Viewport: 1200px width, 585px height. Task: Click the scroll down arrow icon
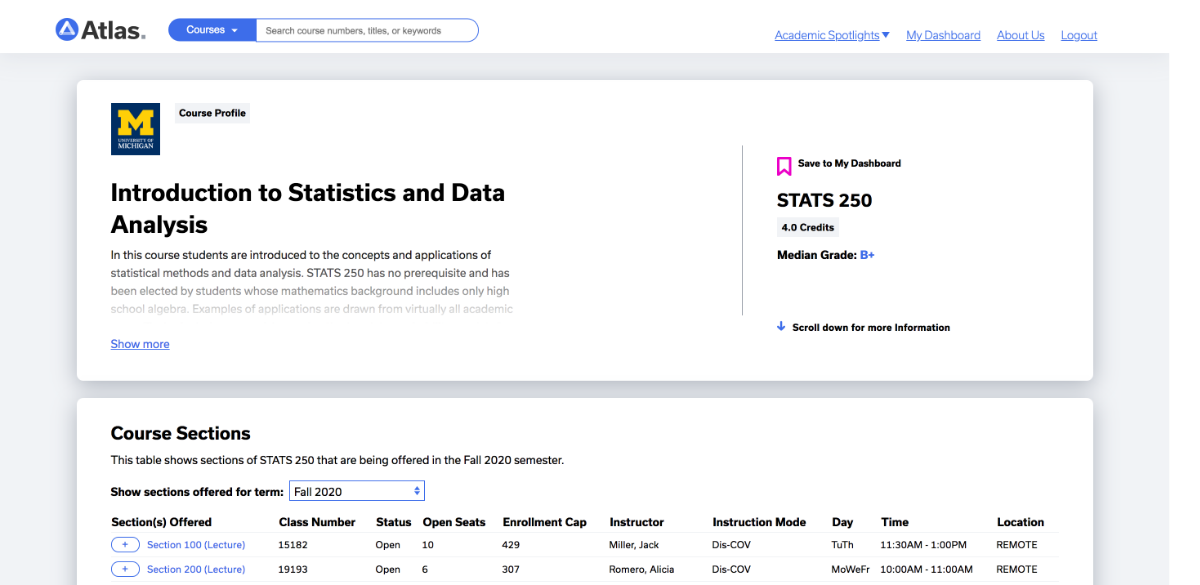781,326
